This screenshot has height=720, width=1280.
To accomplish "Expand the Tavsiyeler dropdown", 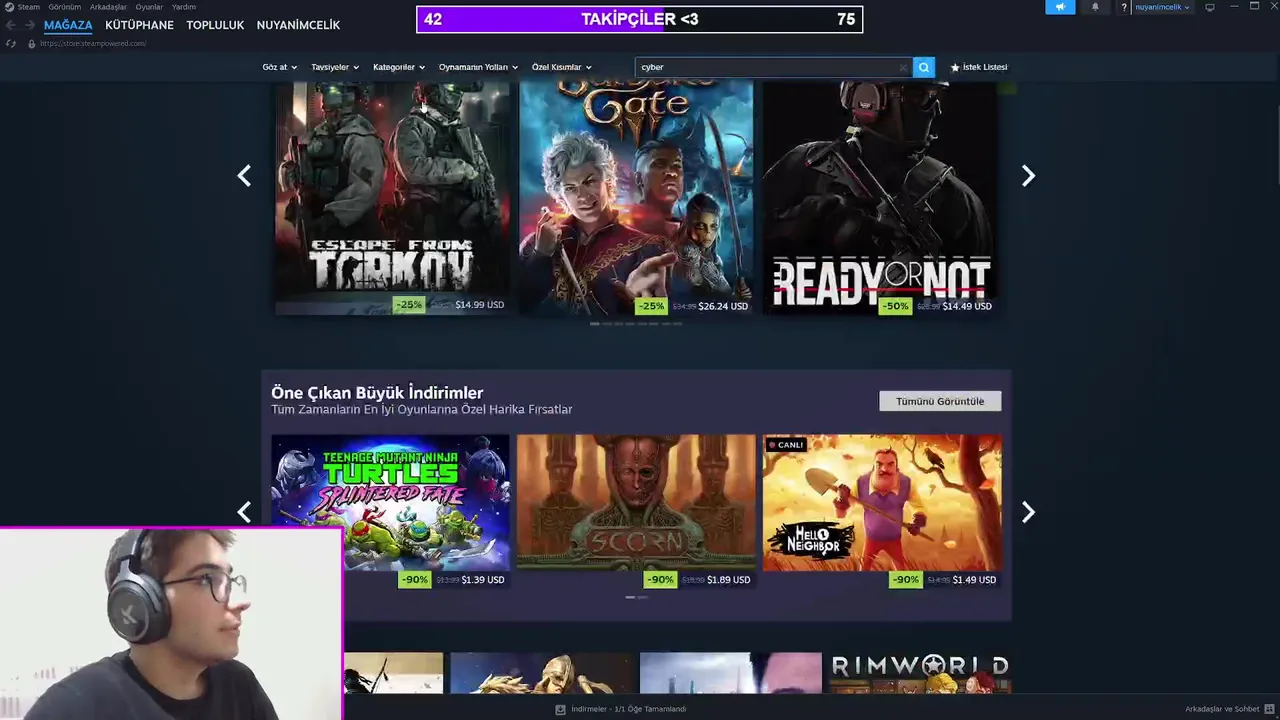I will (335, 67).
